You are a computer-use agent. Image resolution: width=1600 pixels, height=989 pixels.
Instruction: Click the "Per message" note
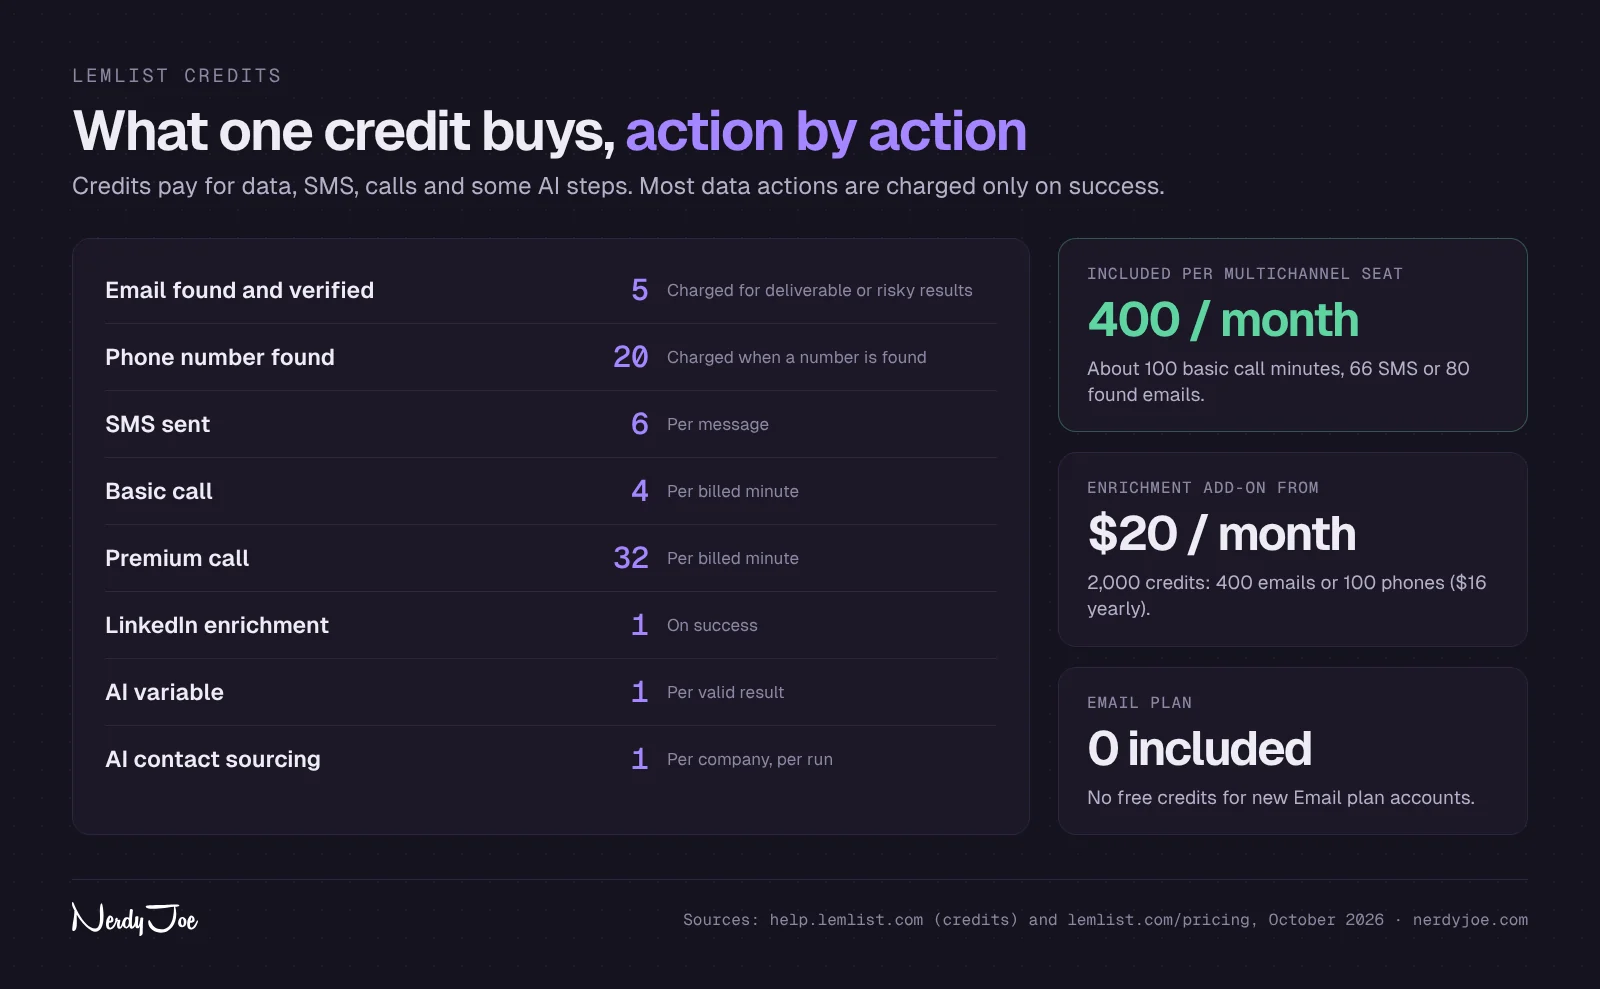718,424
